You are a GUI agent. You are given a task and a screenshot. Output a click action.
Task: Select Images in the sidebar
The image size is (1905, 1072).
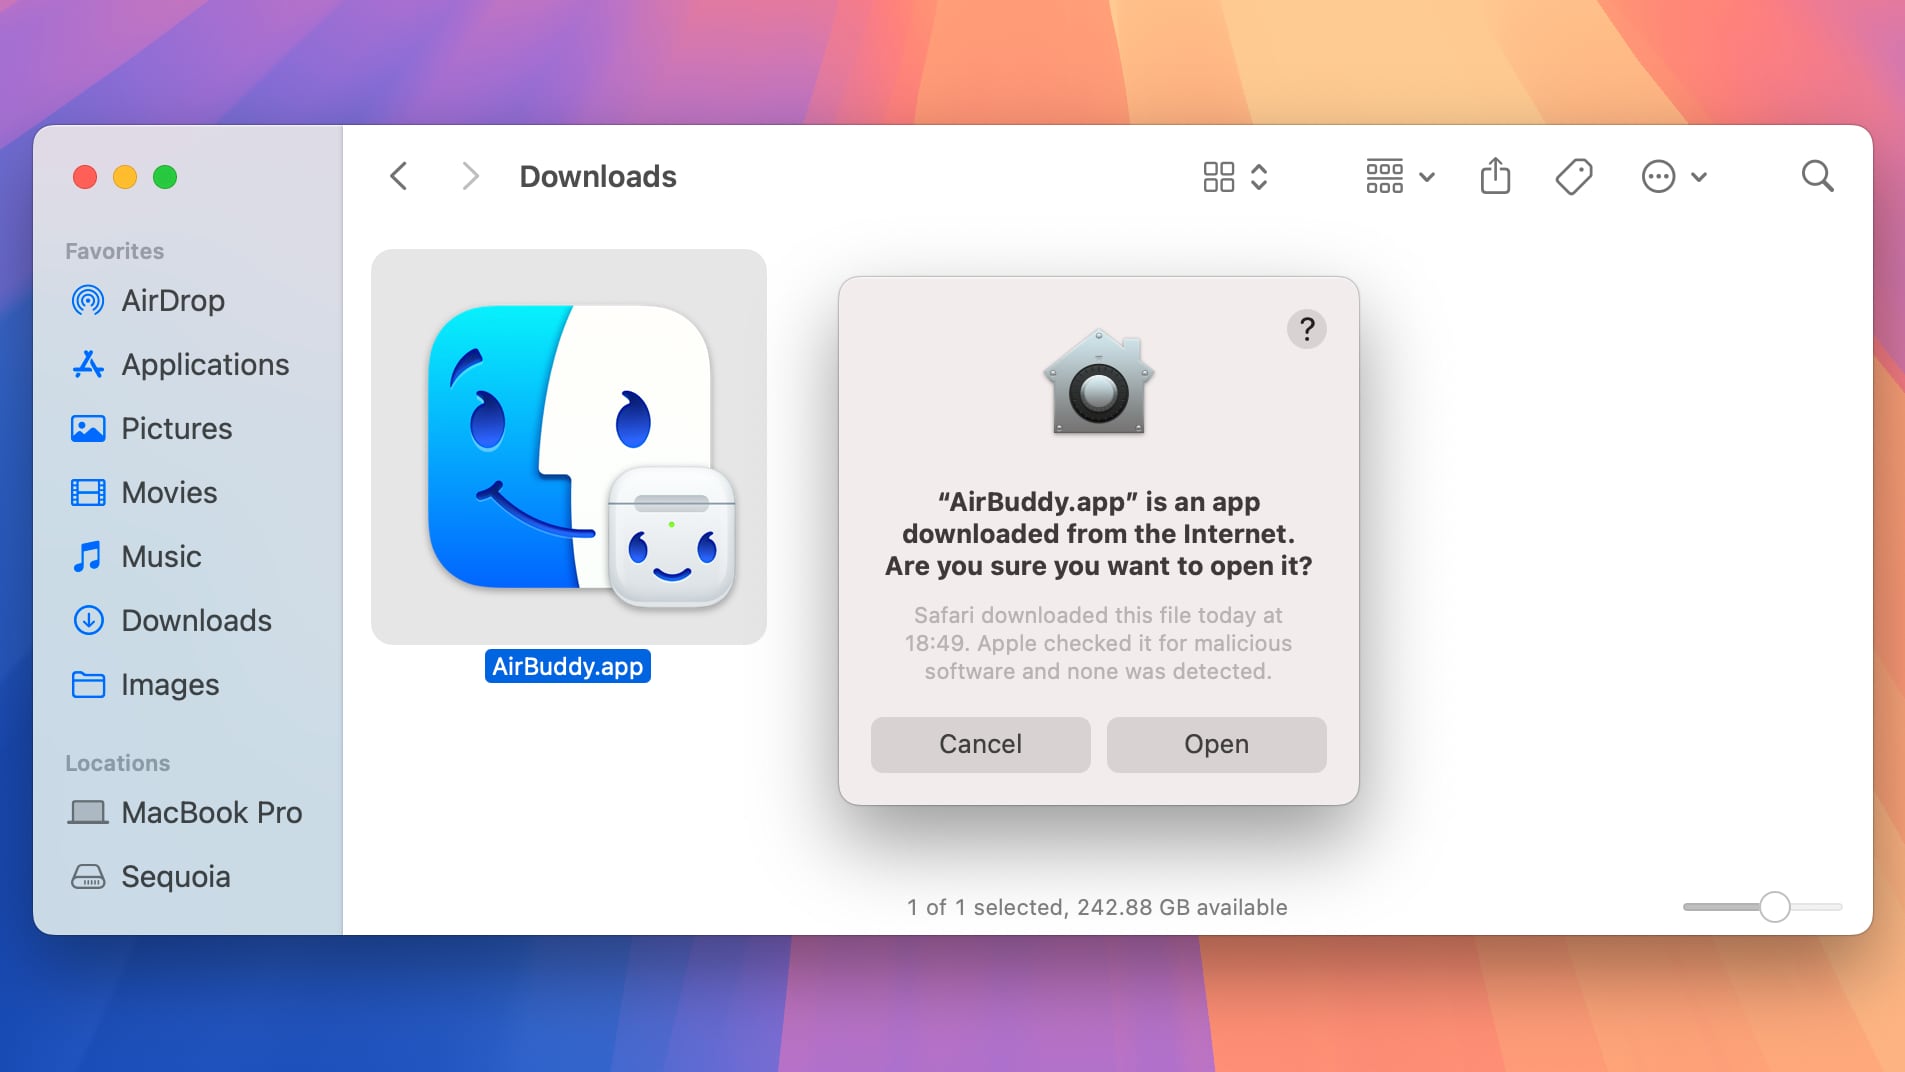(x=170, y=684)
